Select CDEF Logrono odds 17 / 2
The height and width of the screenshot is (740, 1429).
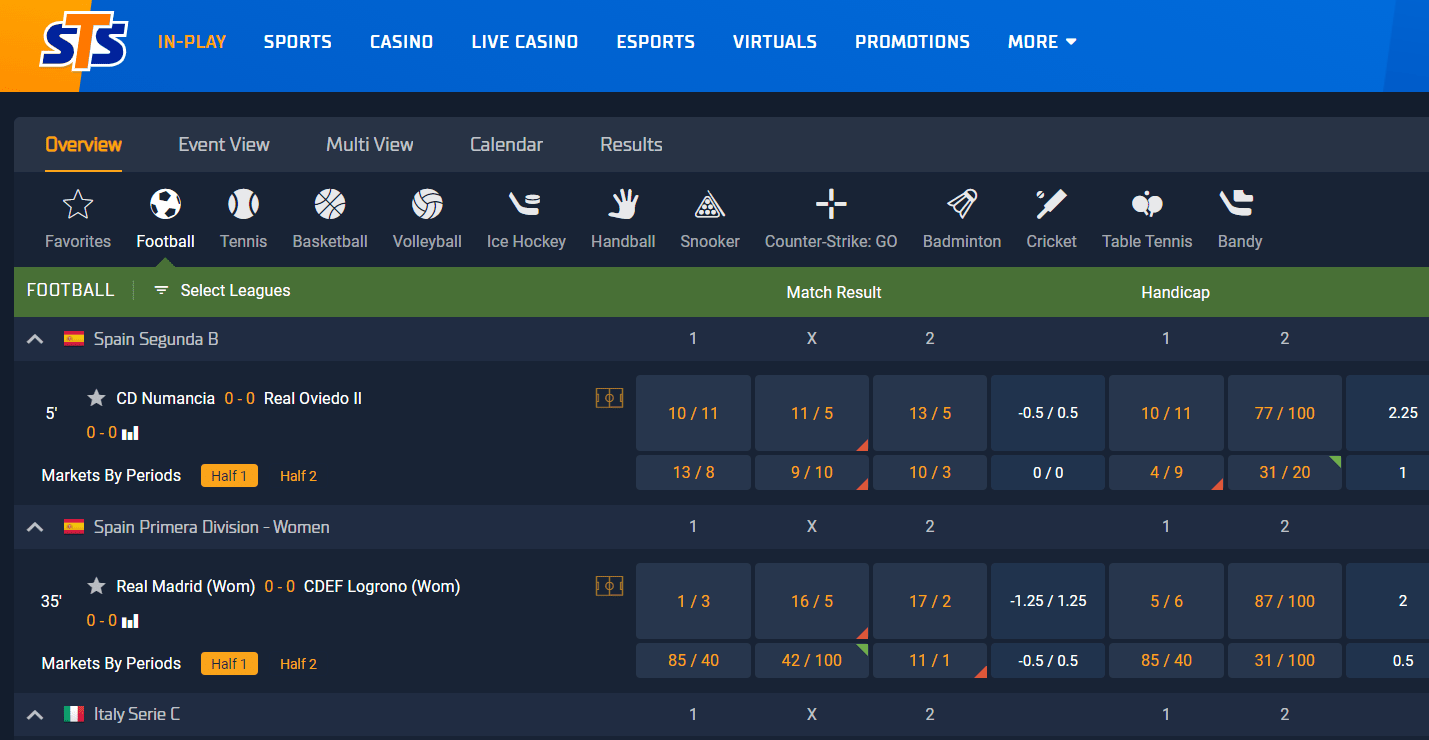pyautogui.click(x=930, y=601)
